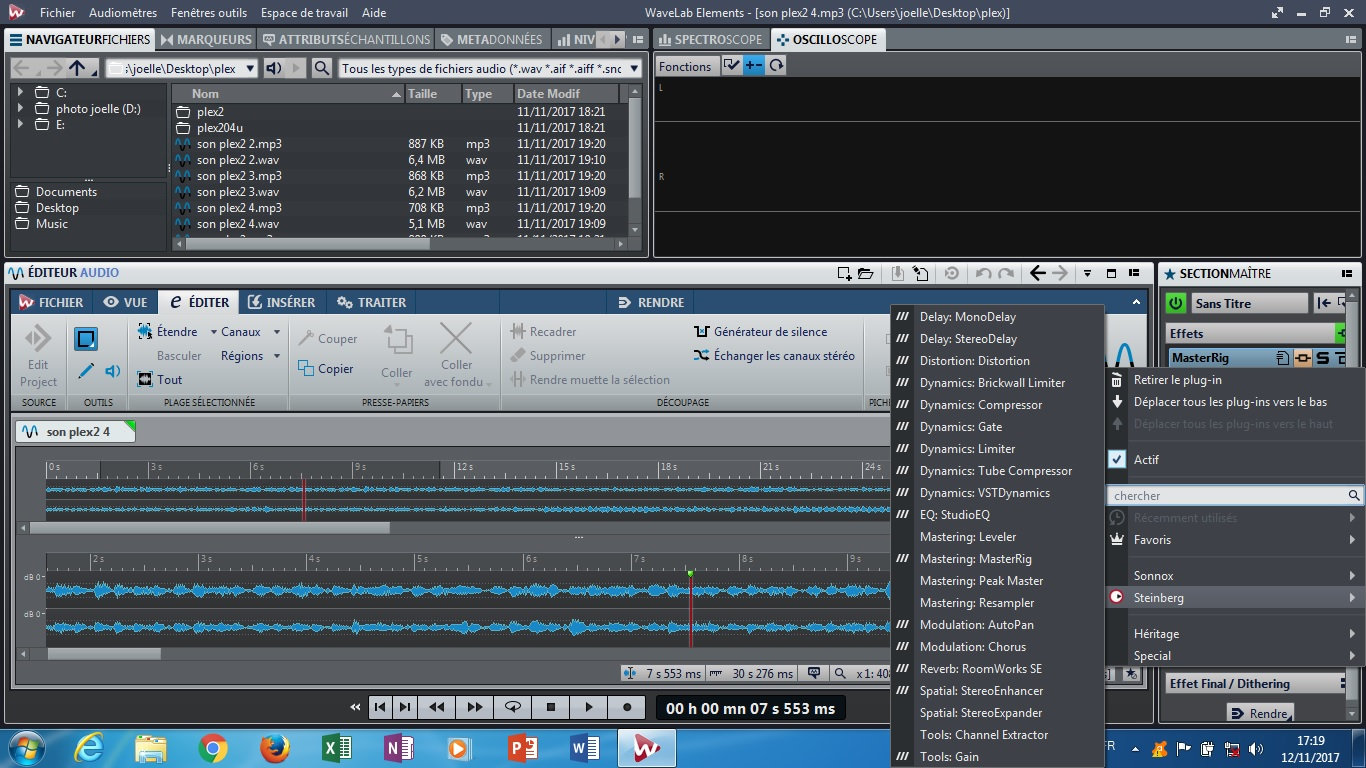Viewport: 1366px width, 768px height.
Task: Select Retirer le plug-in option
Action: 1177,380
